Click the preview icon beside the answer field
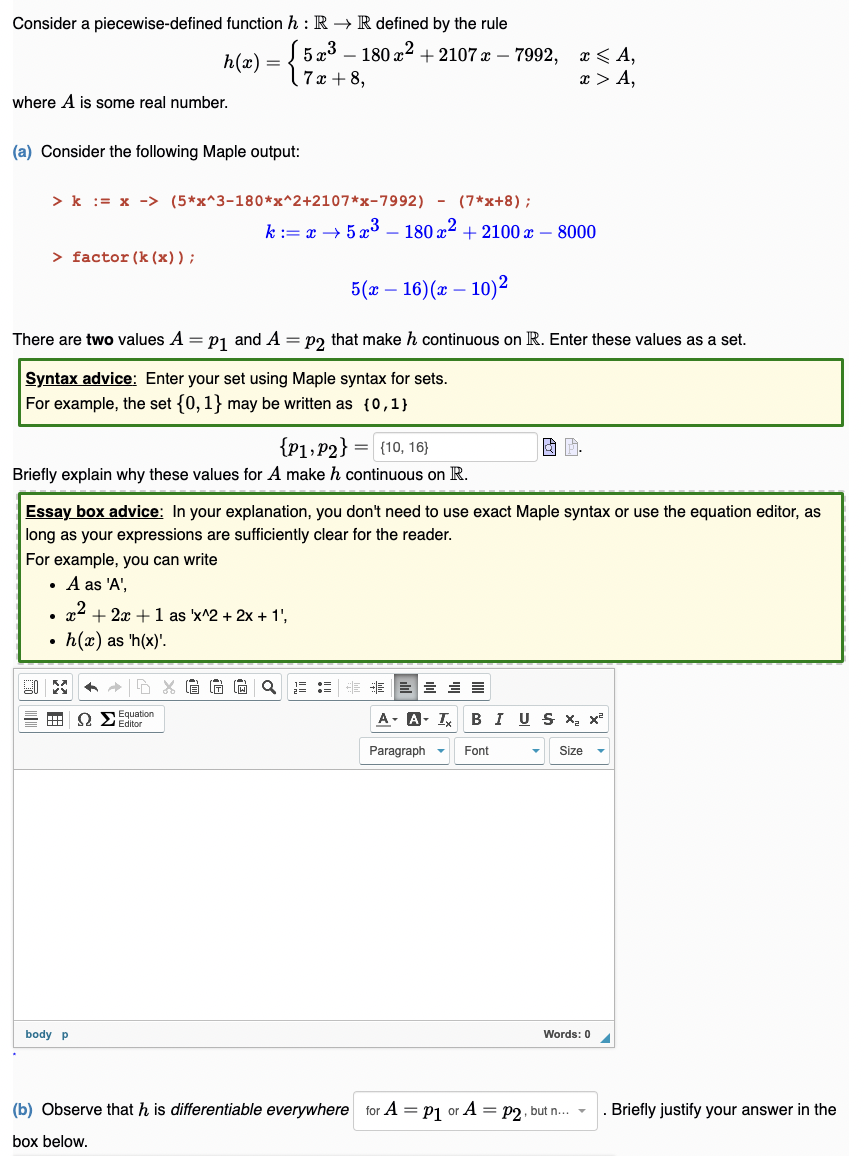This screenshot has height=1156, width=864. [549, 447]
